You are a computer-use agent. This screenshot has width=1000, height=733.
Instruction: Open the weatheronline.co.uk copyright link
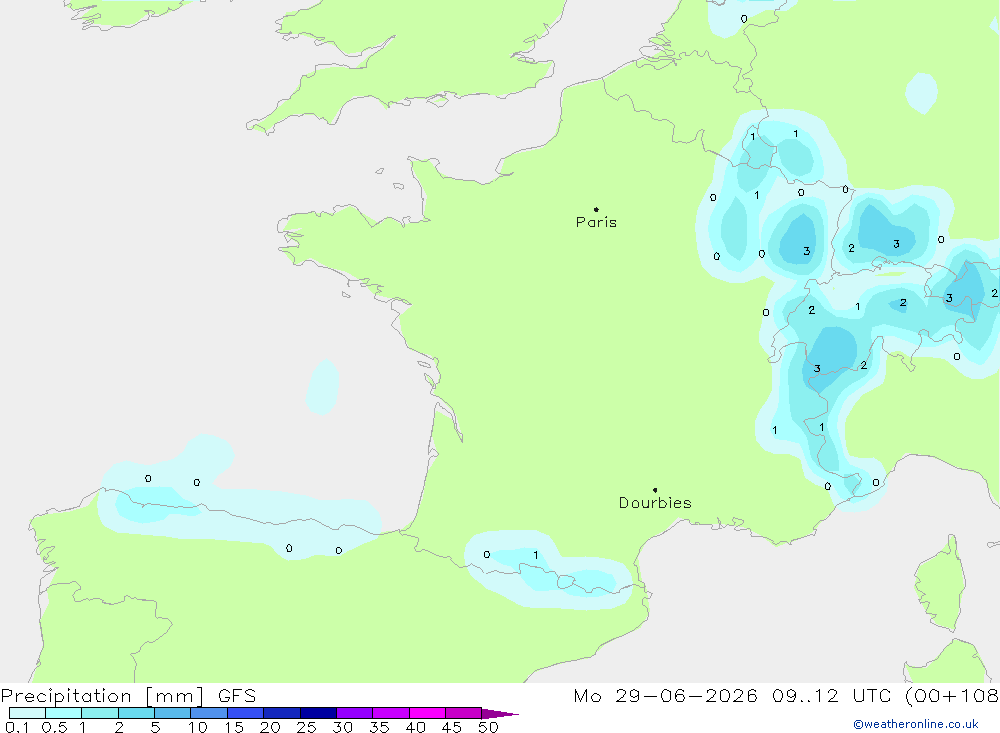click(x=916, y=724)
